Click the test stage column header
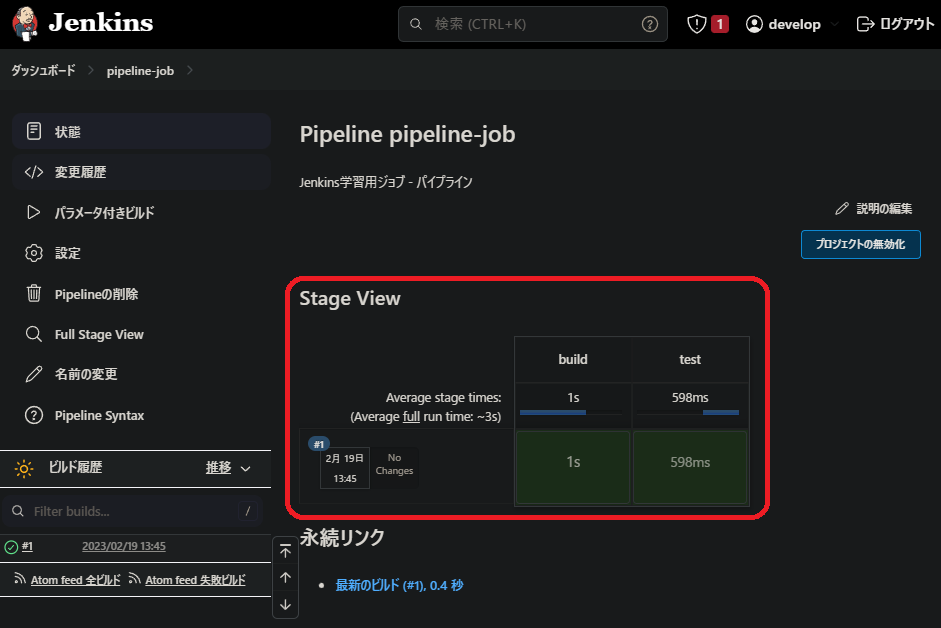The height and width of the screenshot is (628, 941). 690,359
